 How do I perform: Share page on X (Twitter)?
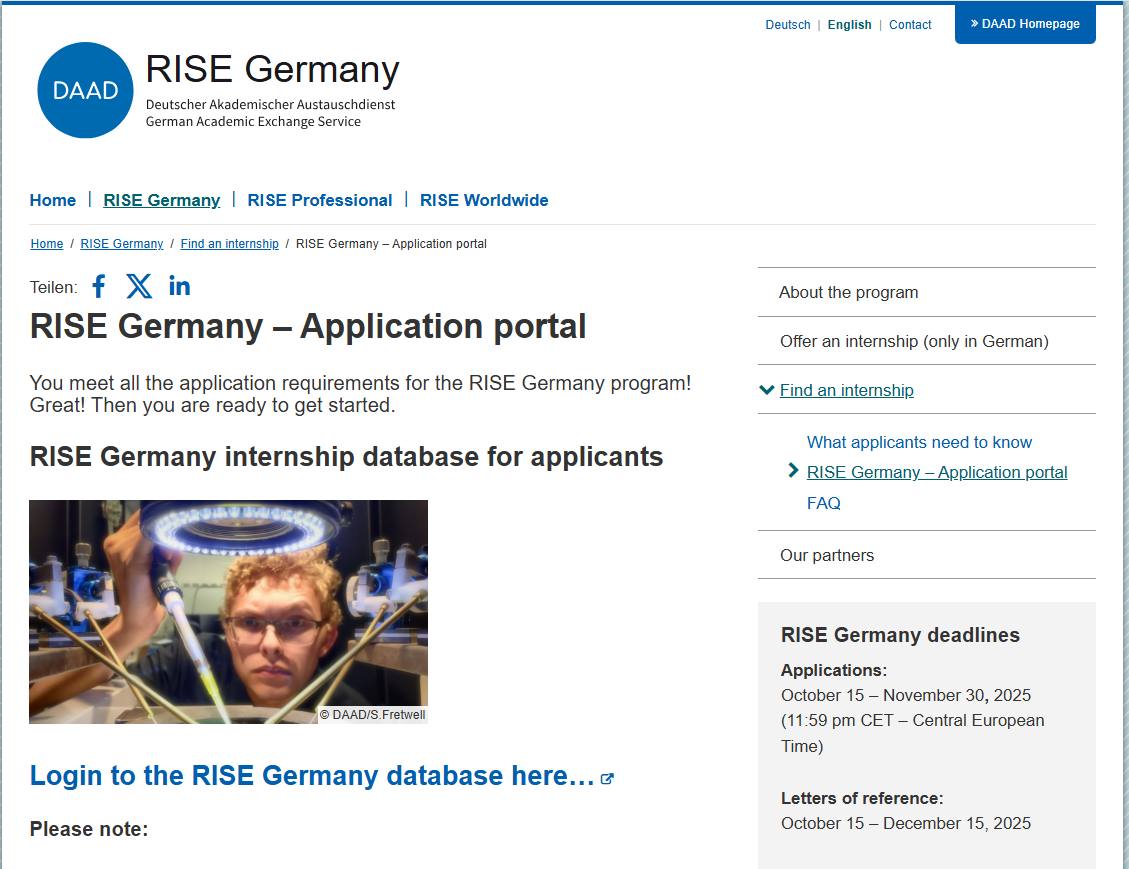coord(139,287)
